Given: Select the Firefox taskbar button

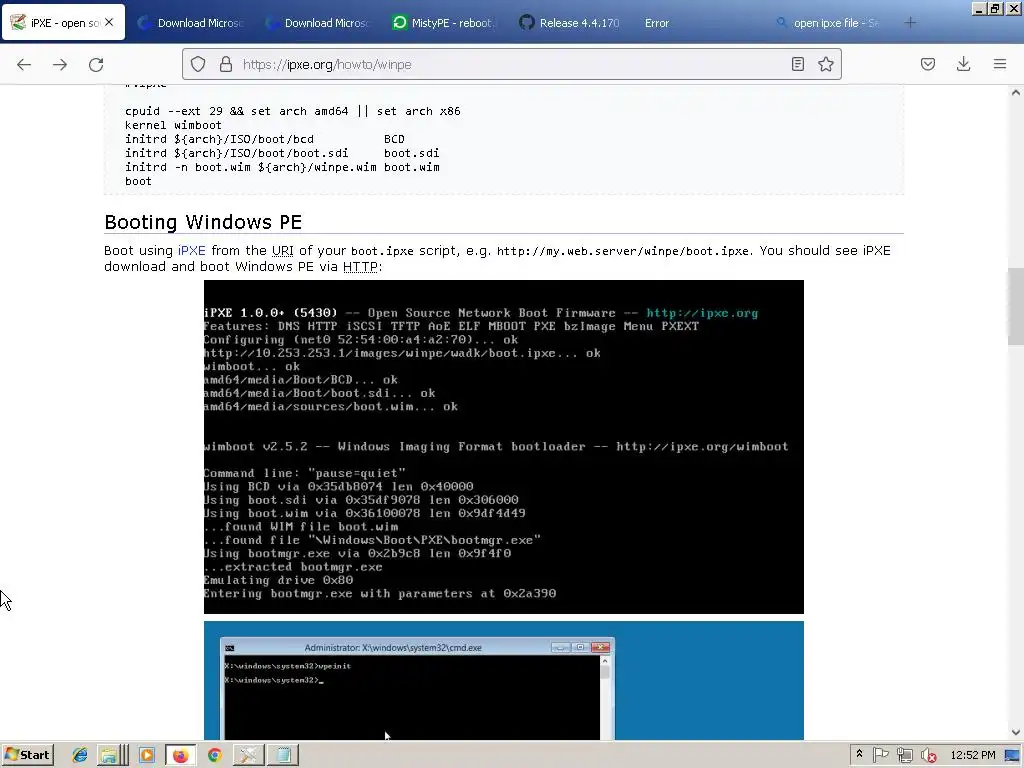Looking at the screenshot, I should [x=181, y=756].
